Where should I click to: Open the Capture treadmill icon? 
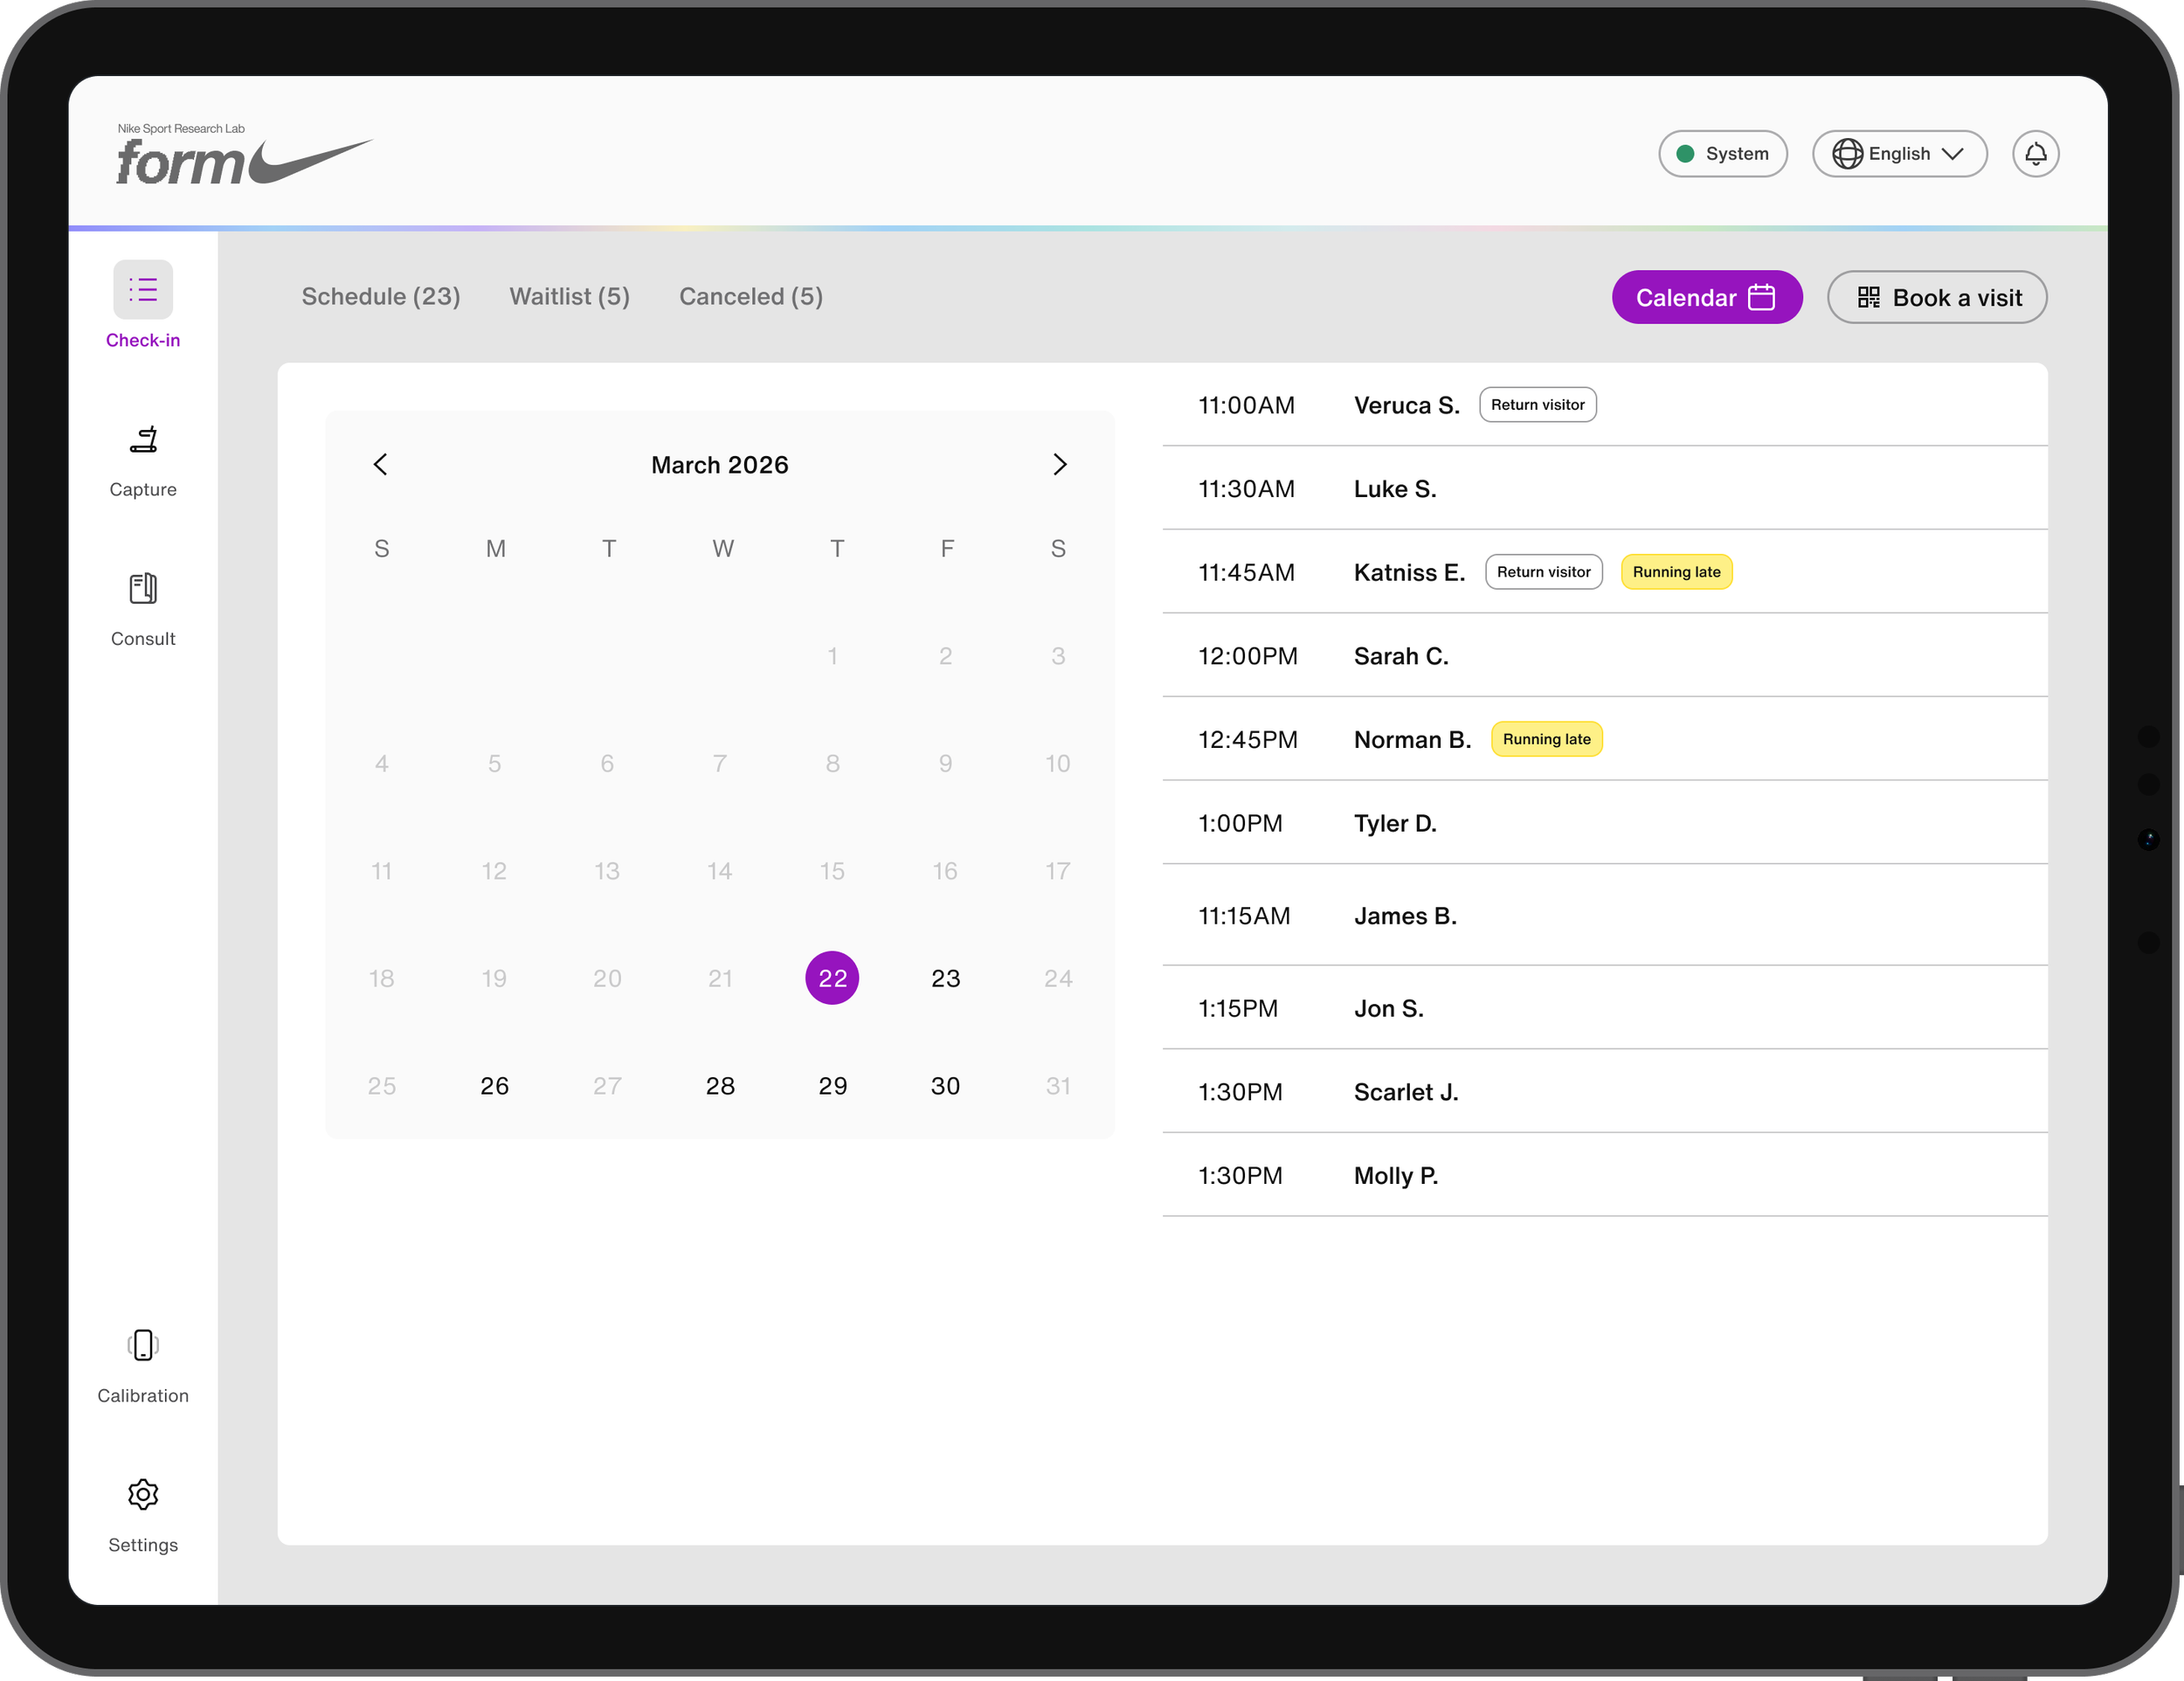pyautogui.click(x=143, y=440)
